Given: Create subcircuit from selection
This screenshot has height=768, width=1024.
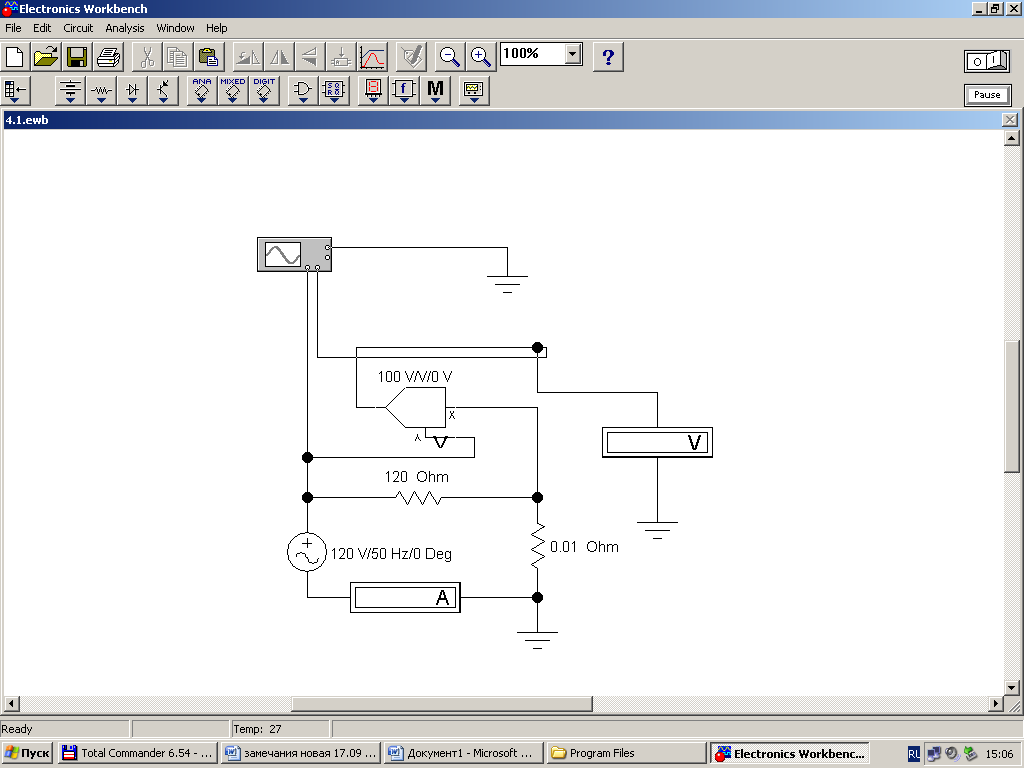Looking at the screenshot, I should (x=341, y=57).
